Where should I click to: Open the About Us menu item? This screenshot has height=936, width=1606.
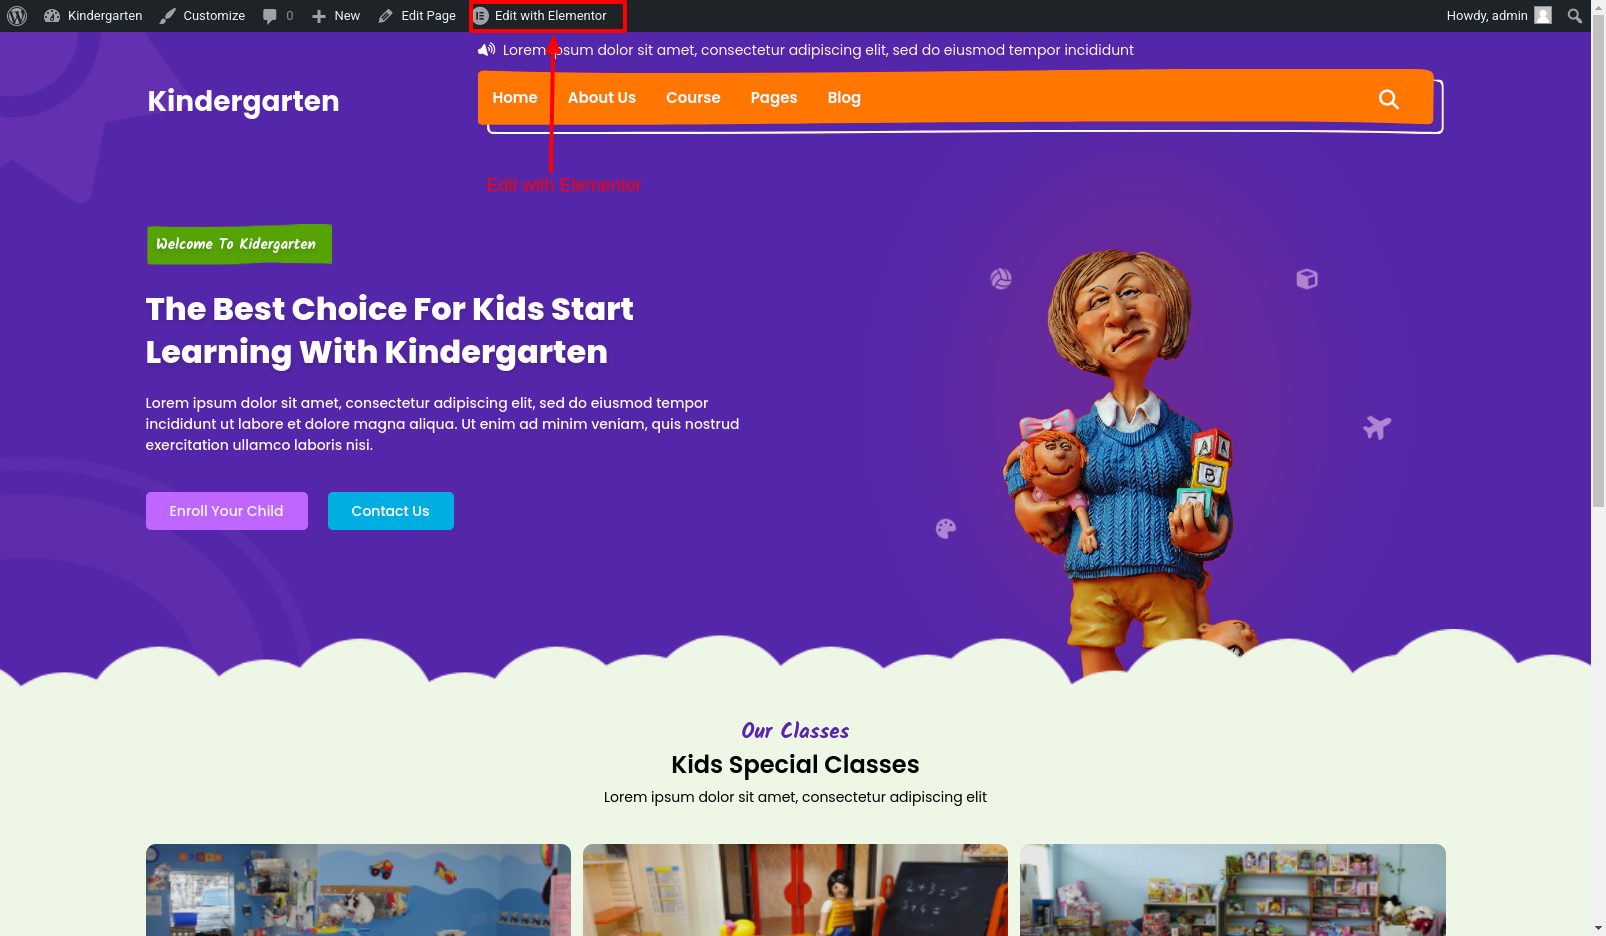pyautogui.click(x=602, y=97)
